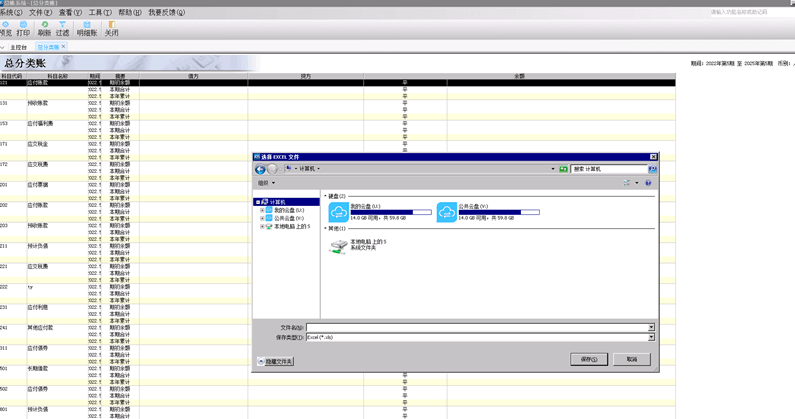
Task: Select the 我的云盘 (U:) drive icon
Action: [x=339, y=213]
